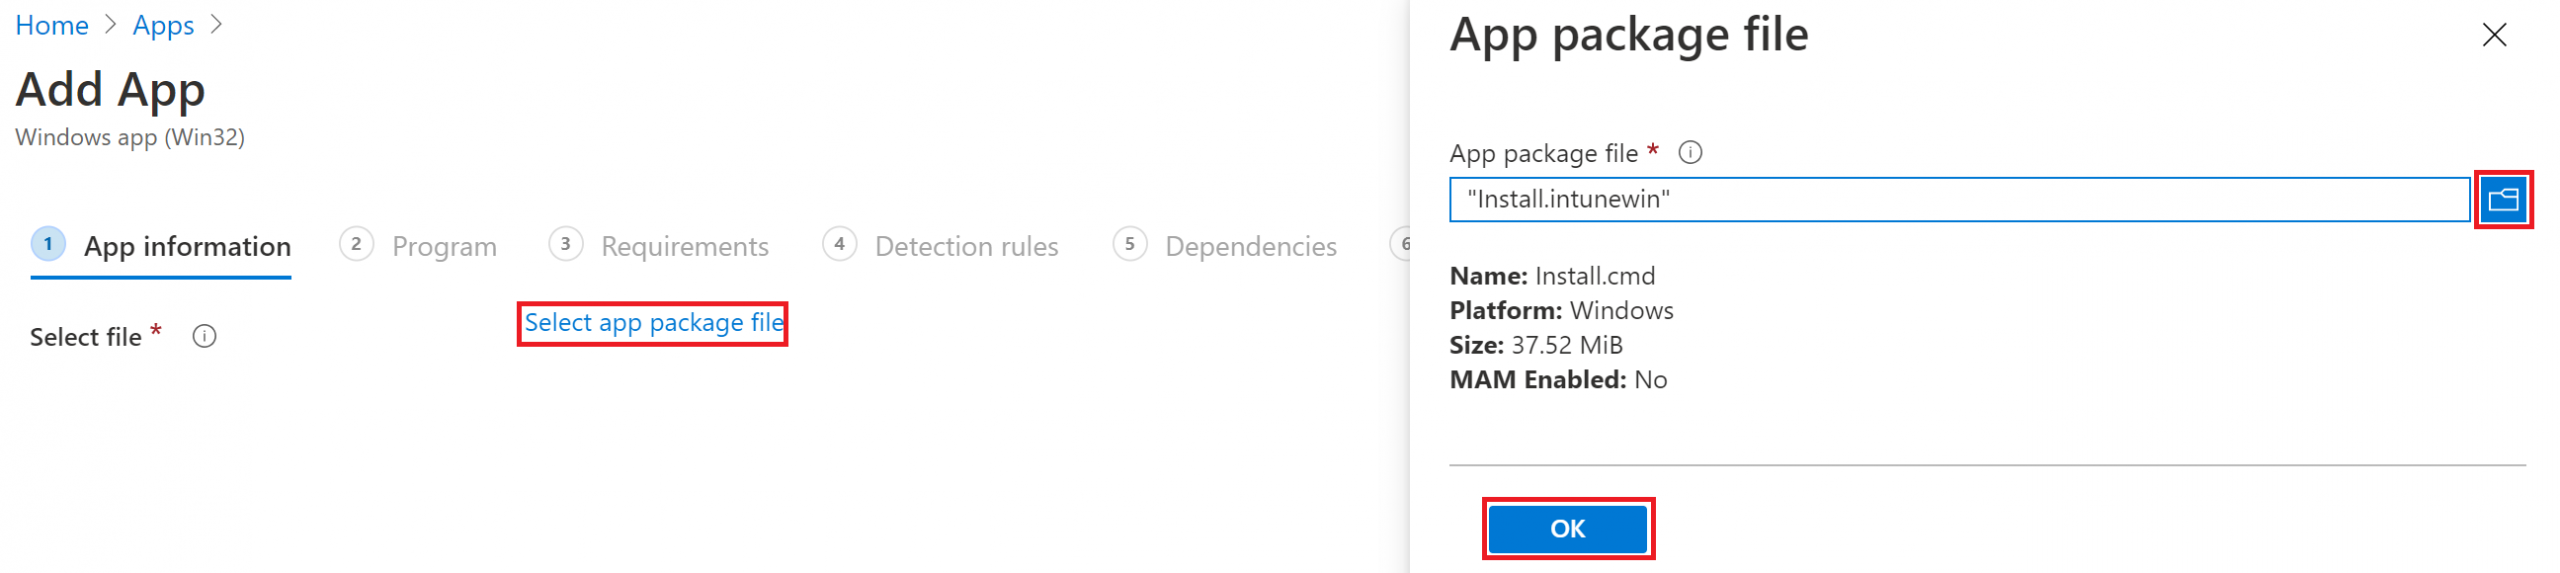Click info icon beside App package file label
This screenshot has height=573, width=2560.
point(1689,153)
